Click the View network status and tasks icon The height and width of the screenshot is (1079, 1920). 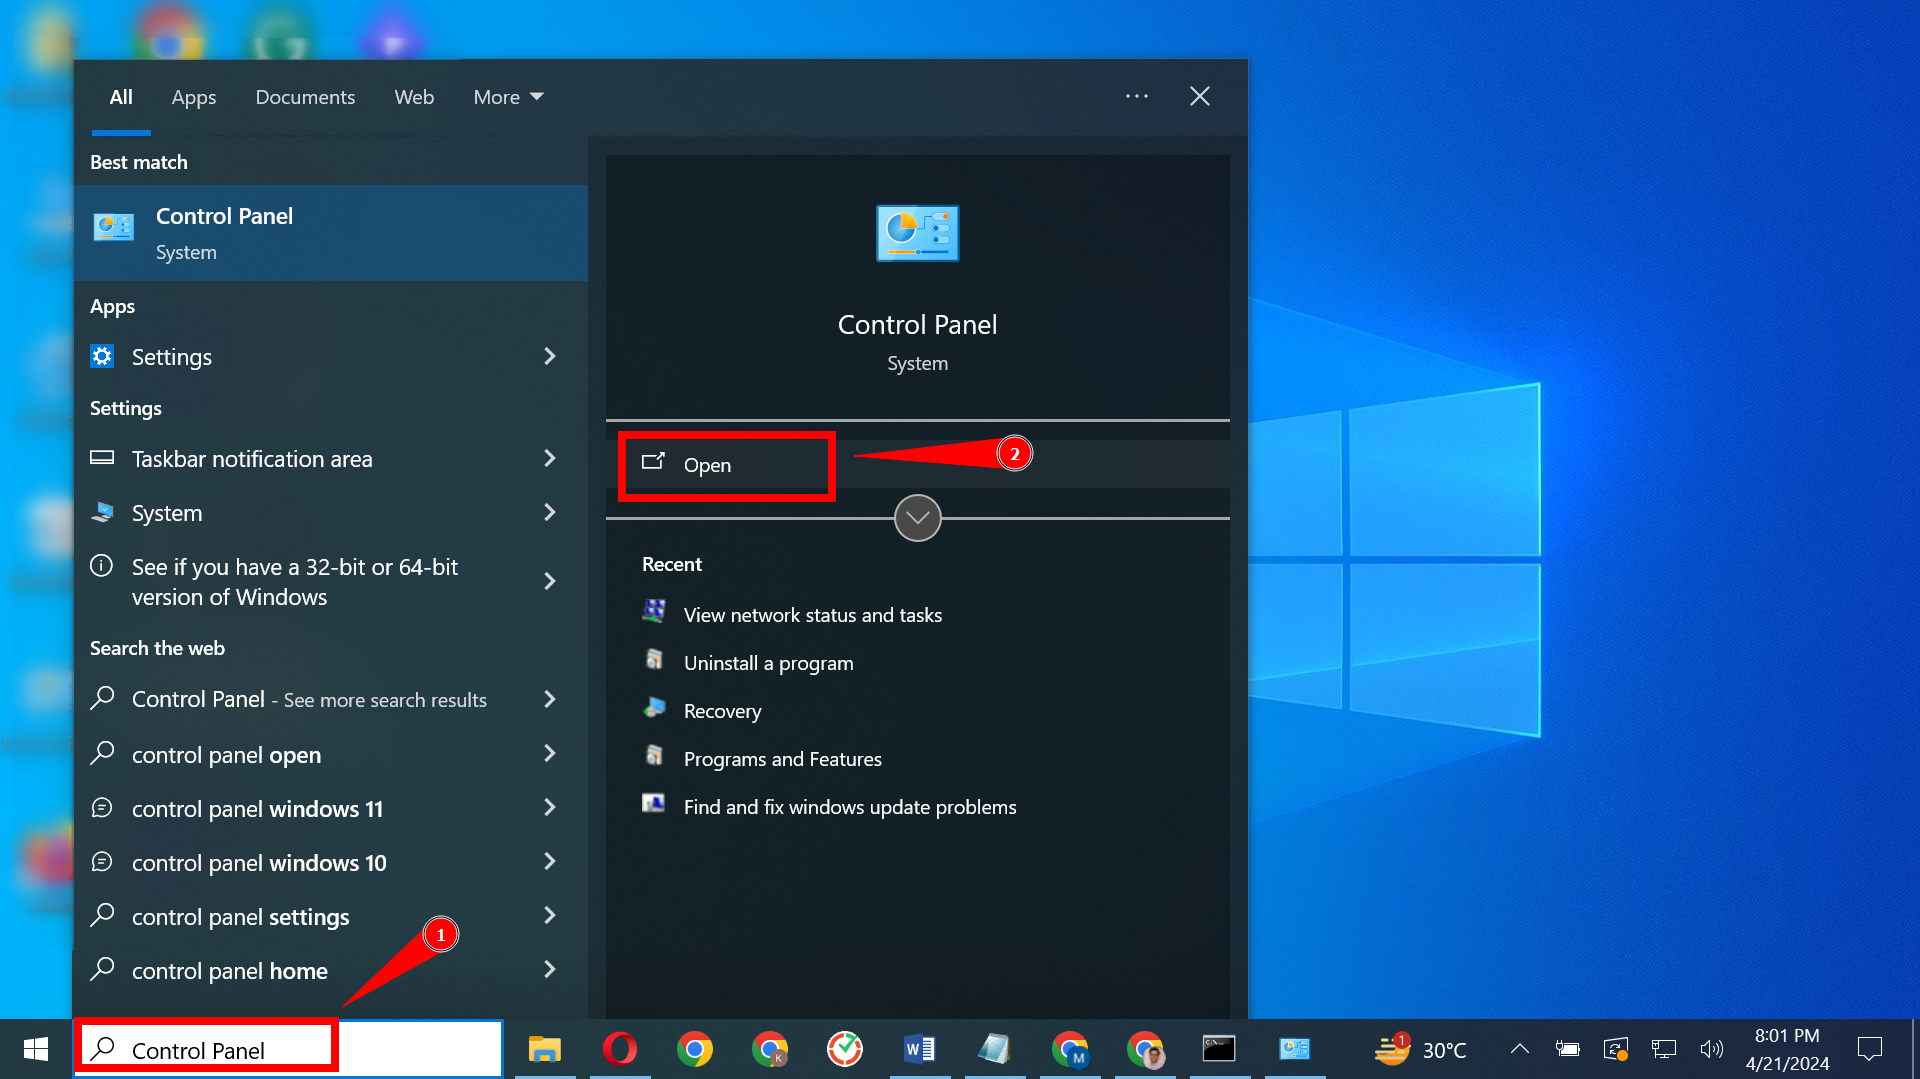pos(654,612)
